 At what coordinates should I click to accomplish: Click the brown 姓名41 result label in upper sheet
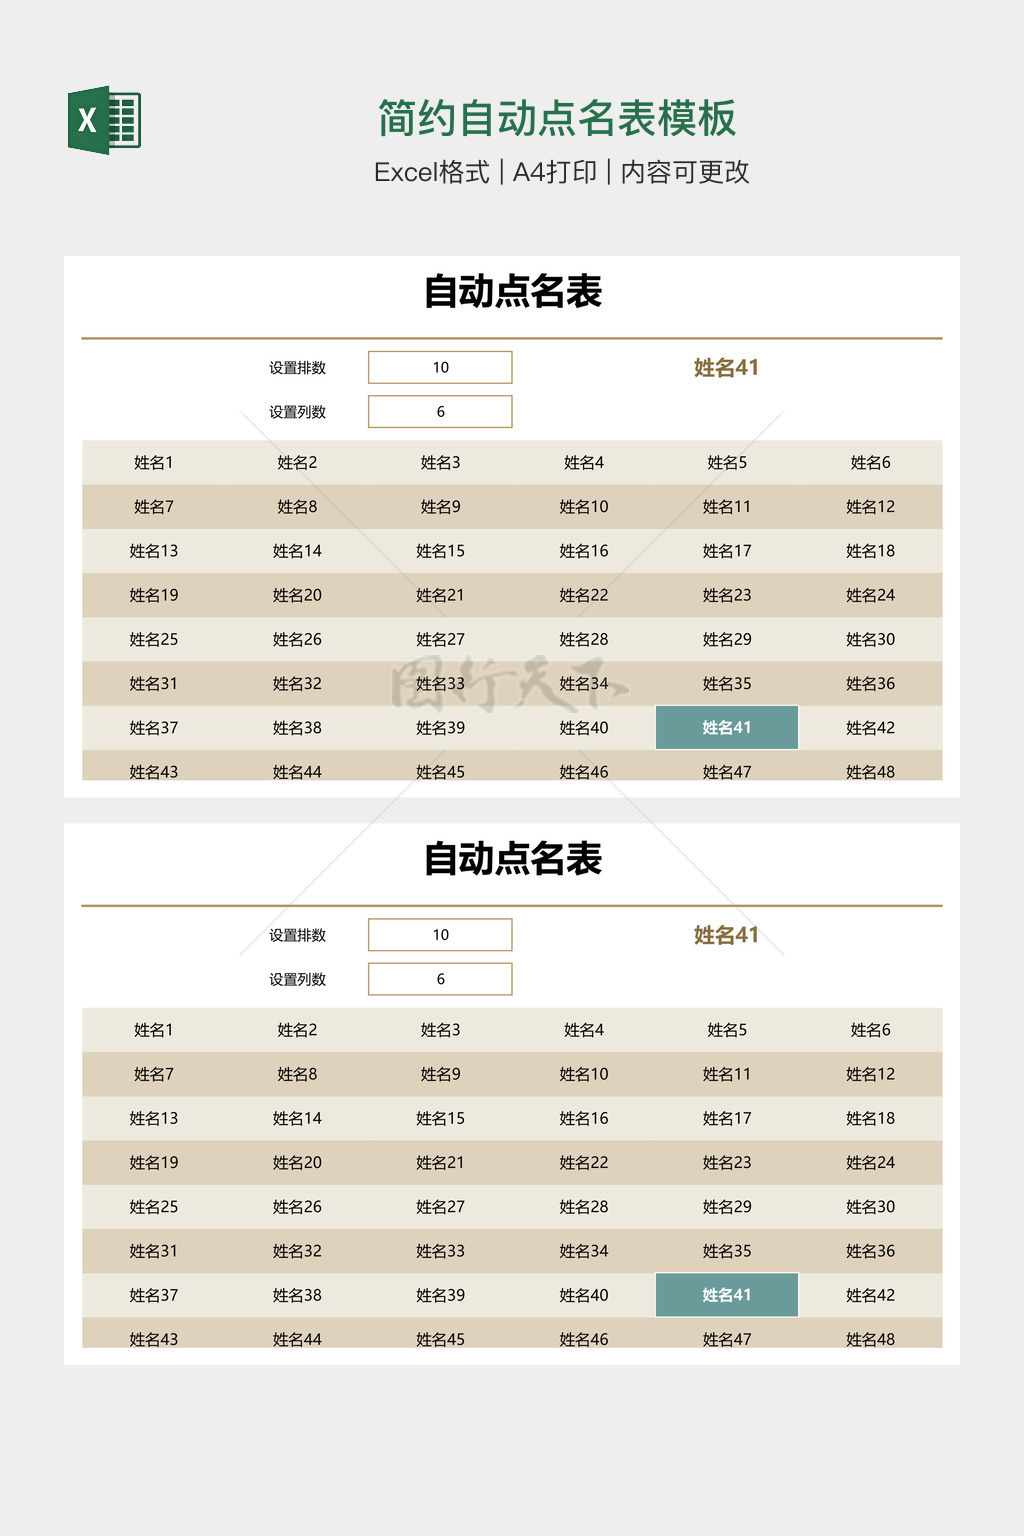[x=726, y=368]
